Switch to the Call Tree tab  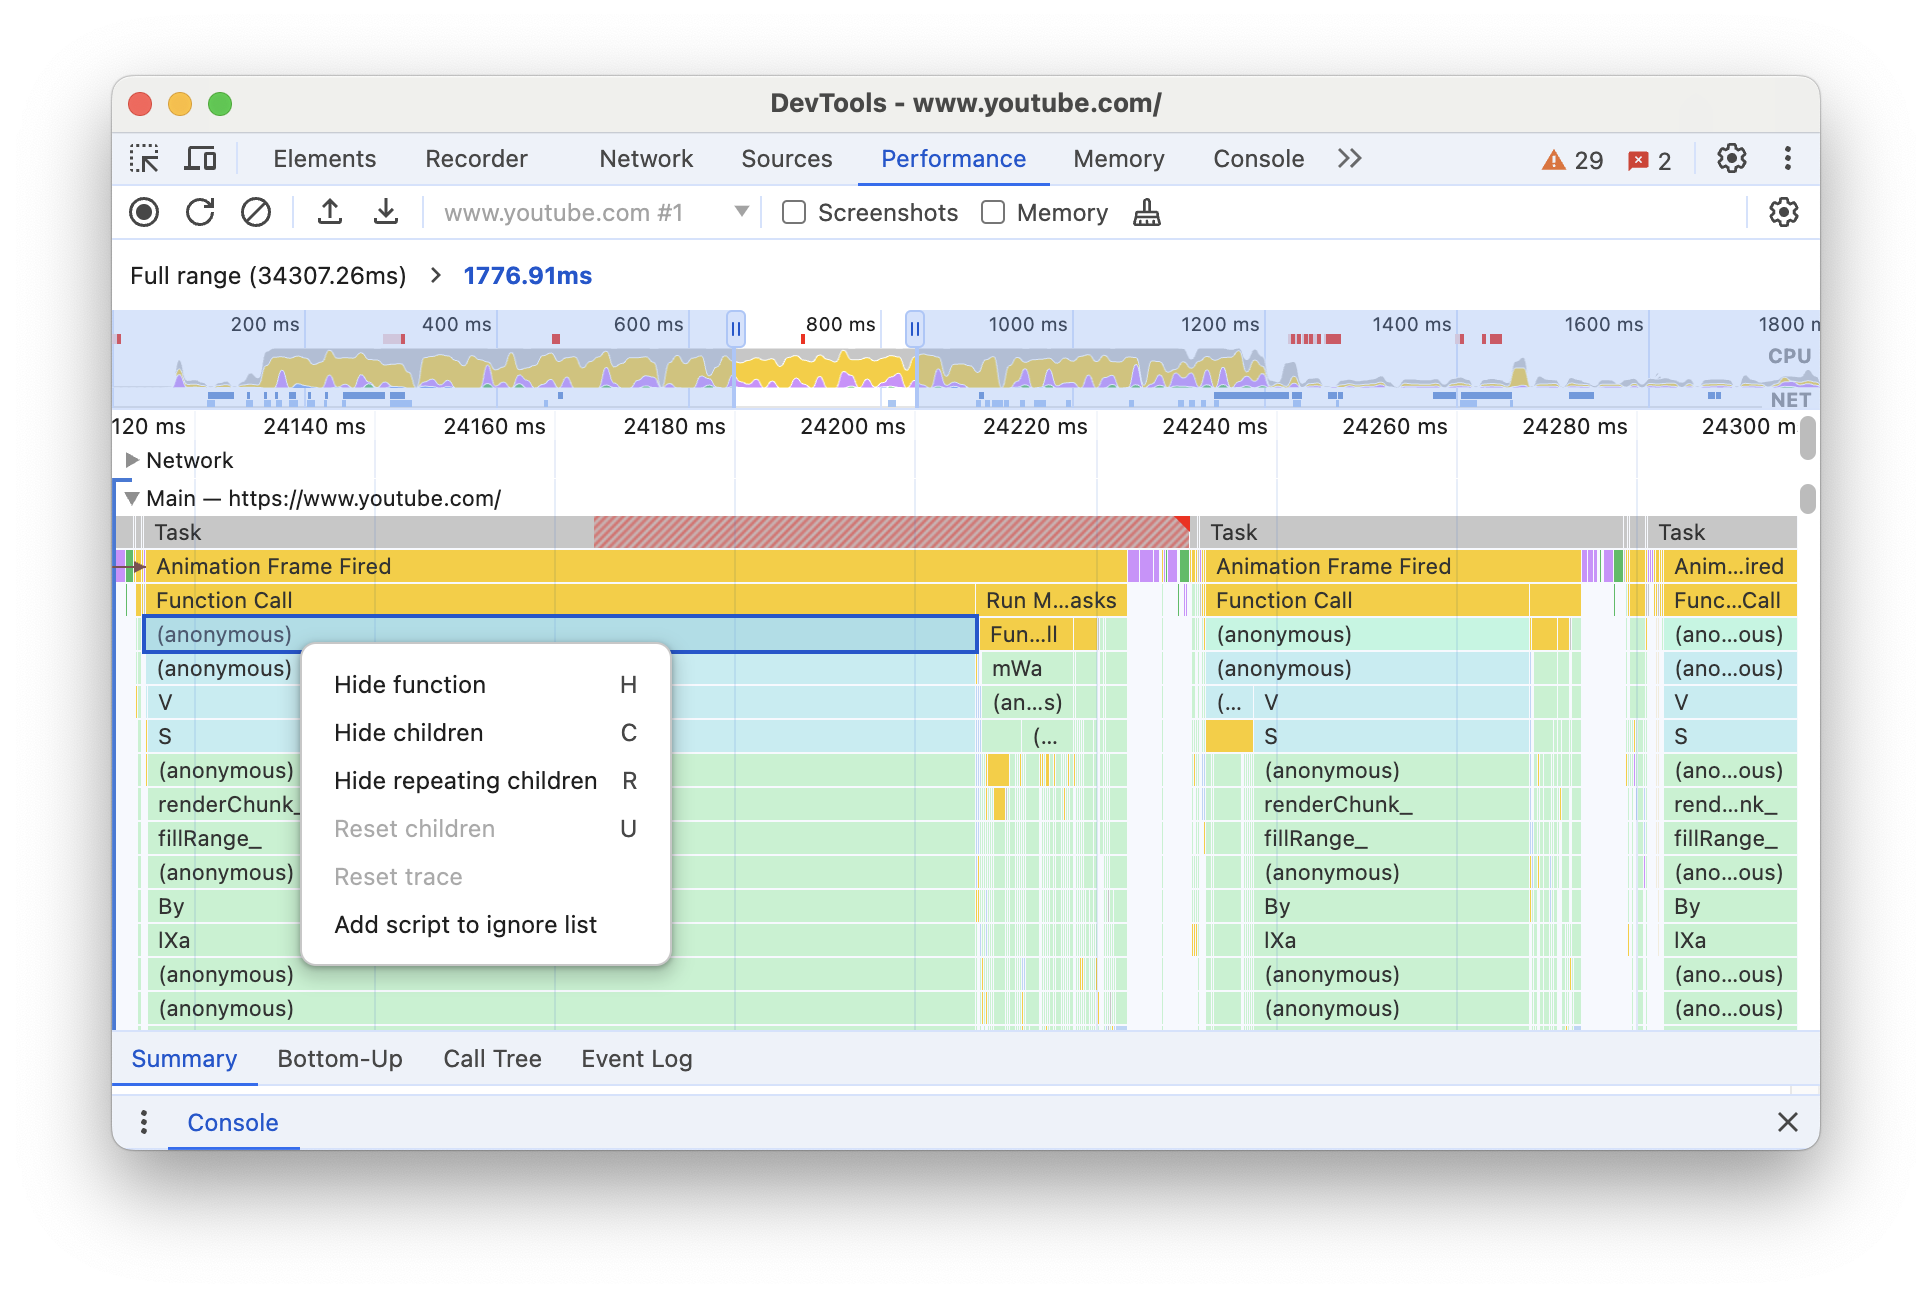(x=491, y=1058)
